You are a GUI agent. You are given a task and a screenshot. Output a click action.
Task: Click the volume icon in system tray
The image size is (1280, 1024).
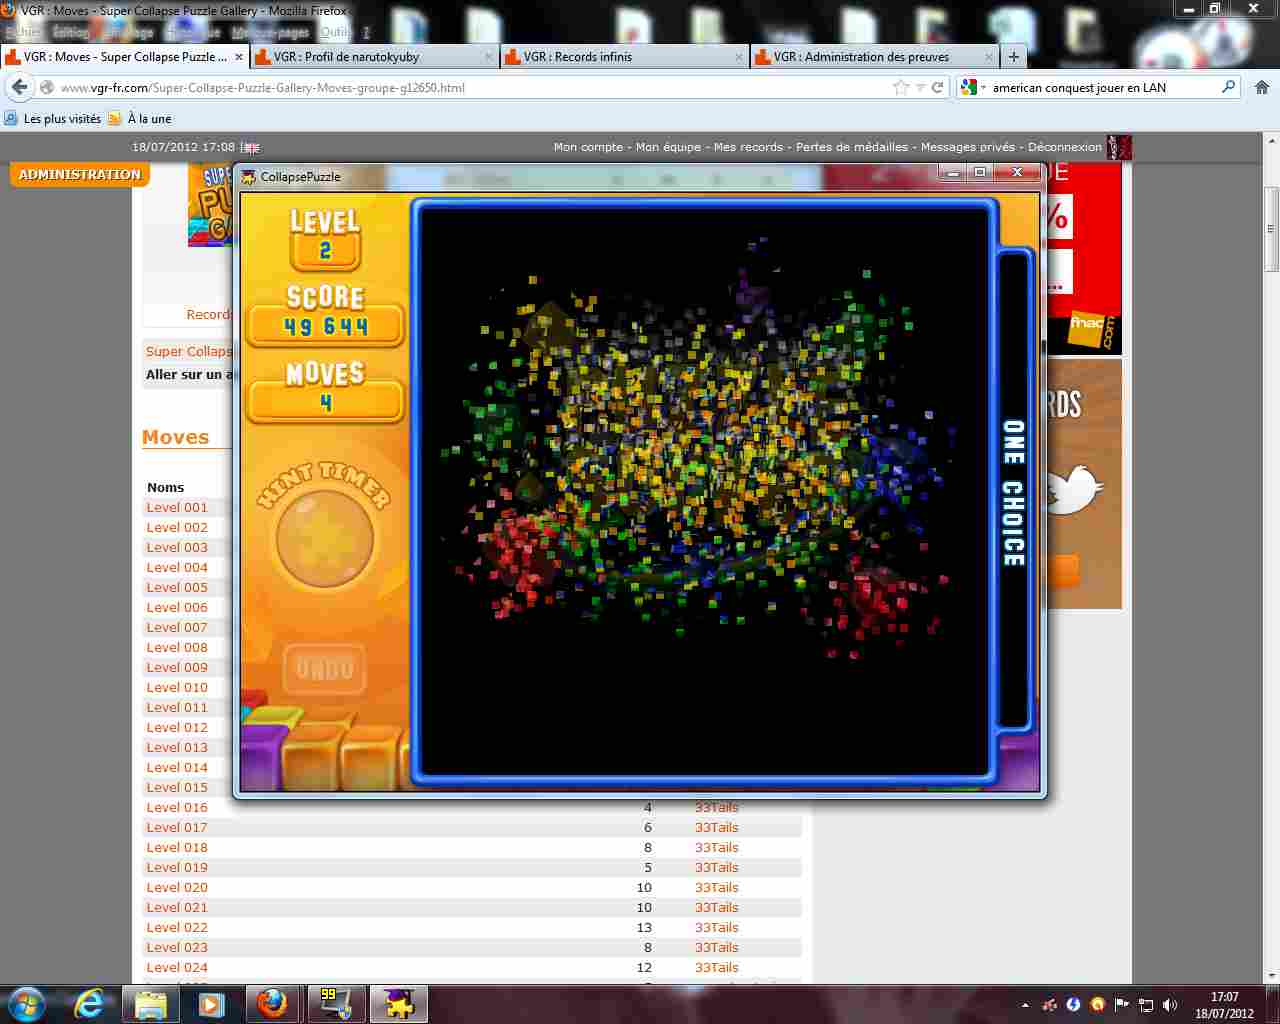point(1170,1005)
